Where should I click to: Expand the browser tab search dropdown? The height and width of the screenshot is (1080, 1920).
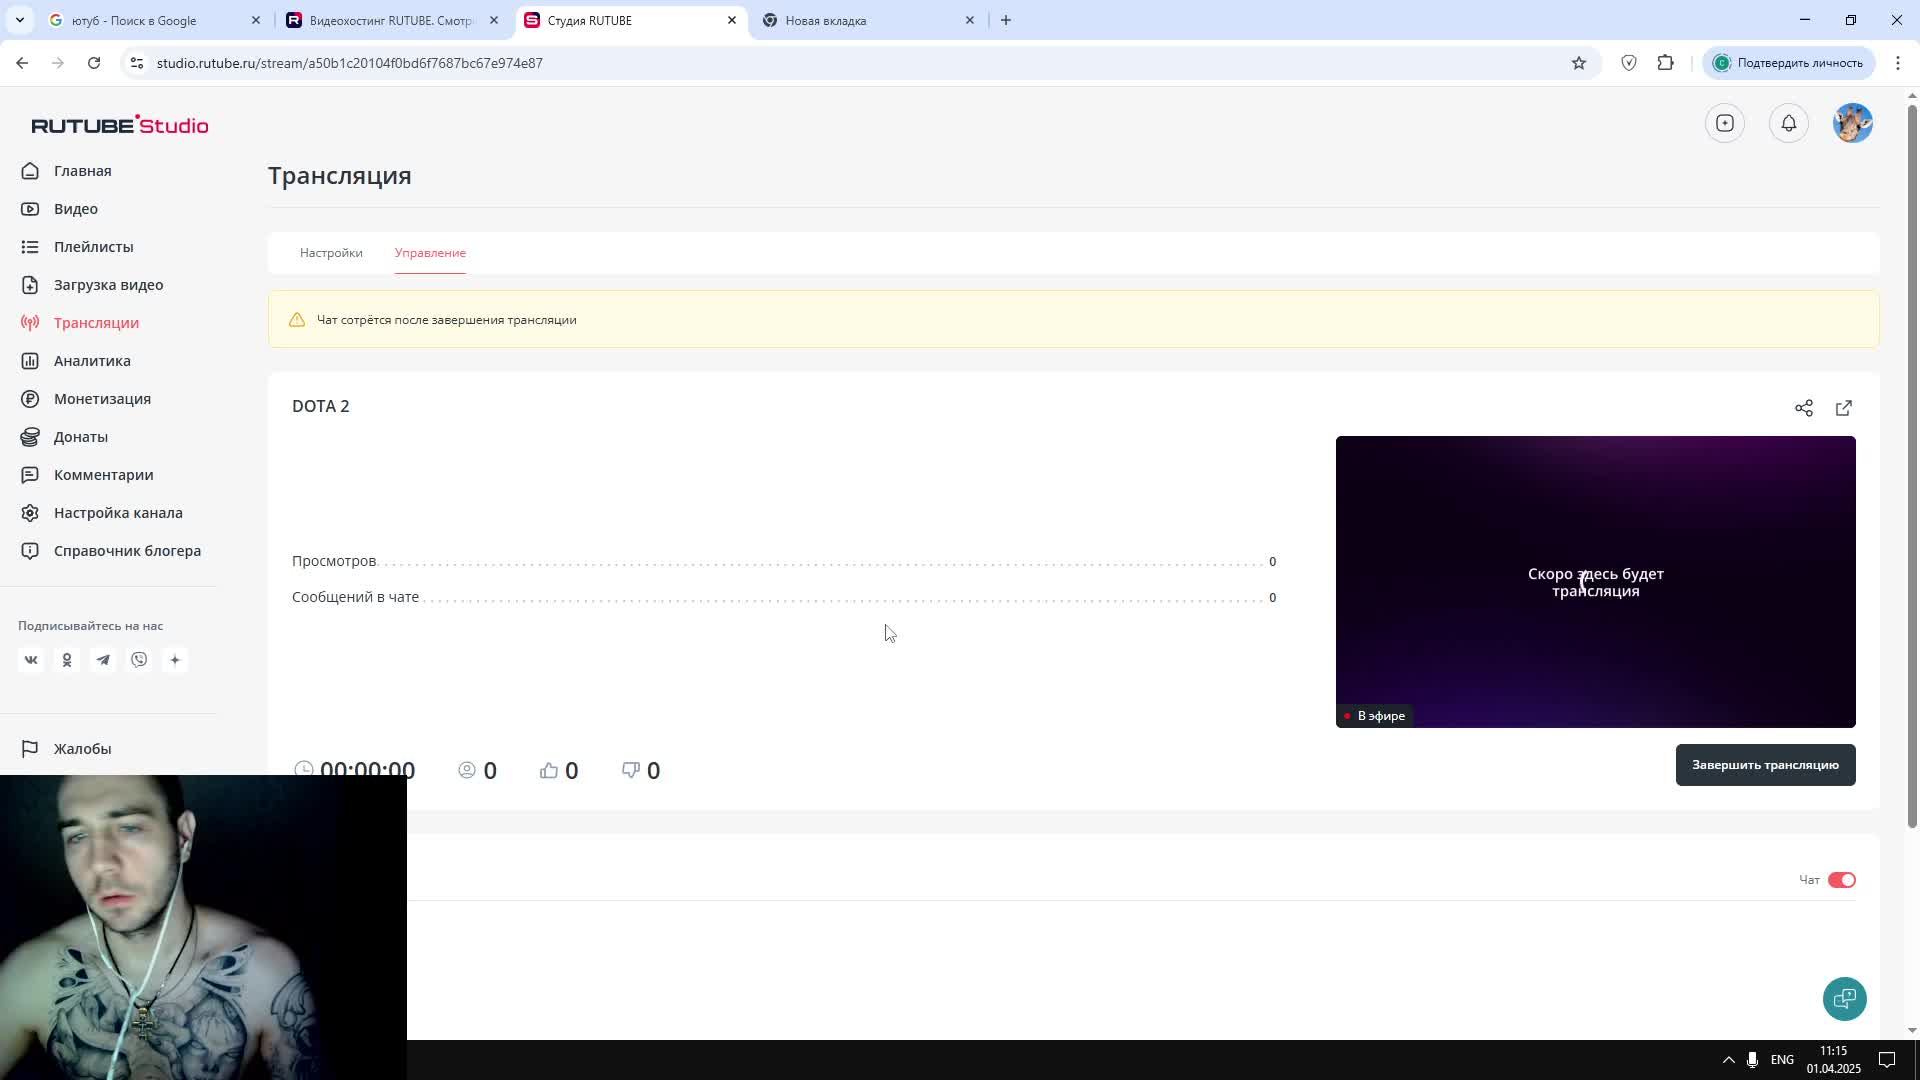pyautogui.click(x=19, y=20)
